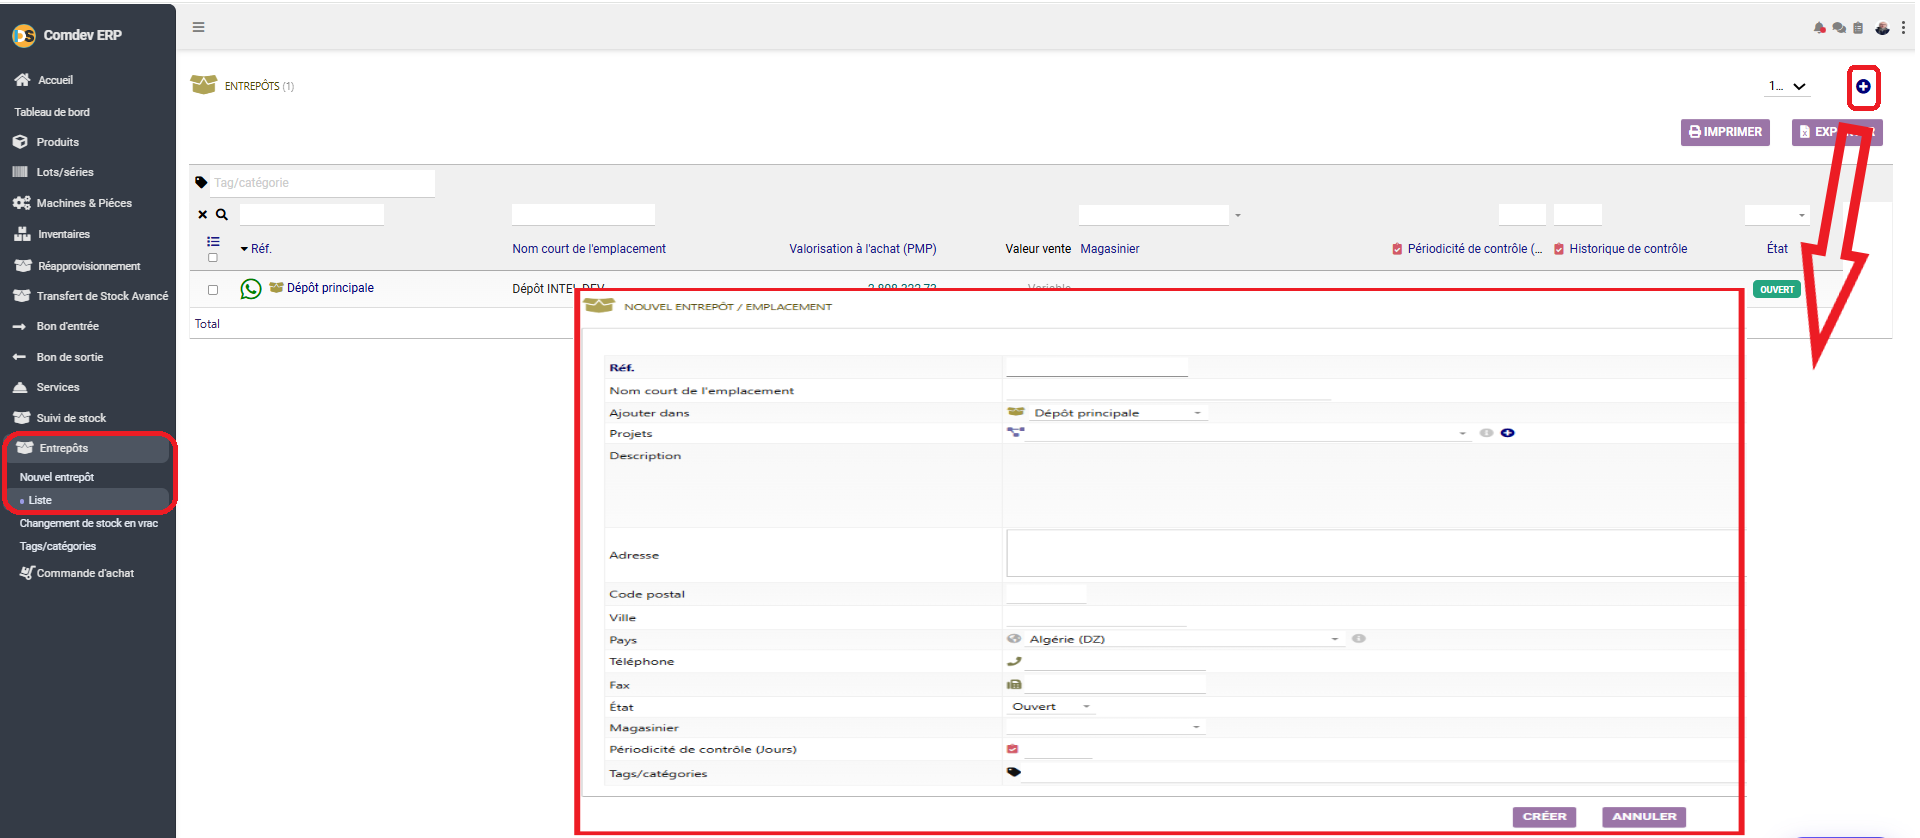Open the column selection list icon
This screenshot has height=838, width=1920.
point(213,241)
